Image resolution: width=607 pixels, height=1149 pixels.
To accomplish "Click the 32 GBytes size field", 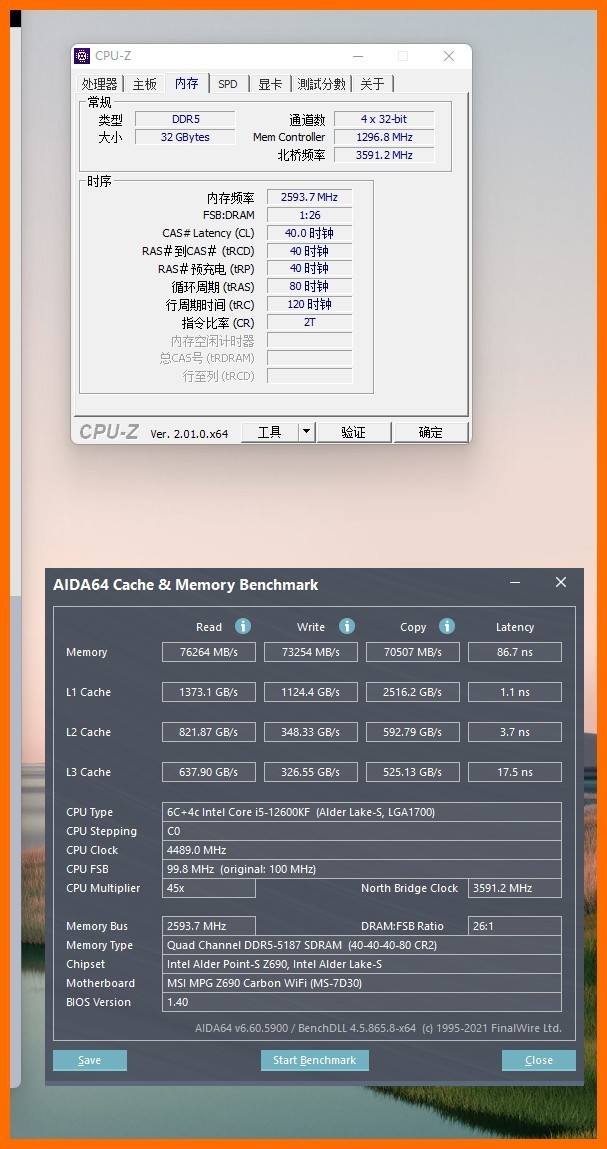I will coord(185,137).
